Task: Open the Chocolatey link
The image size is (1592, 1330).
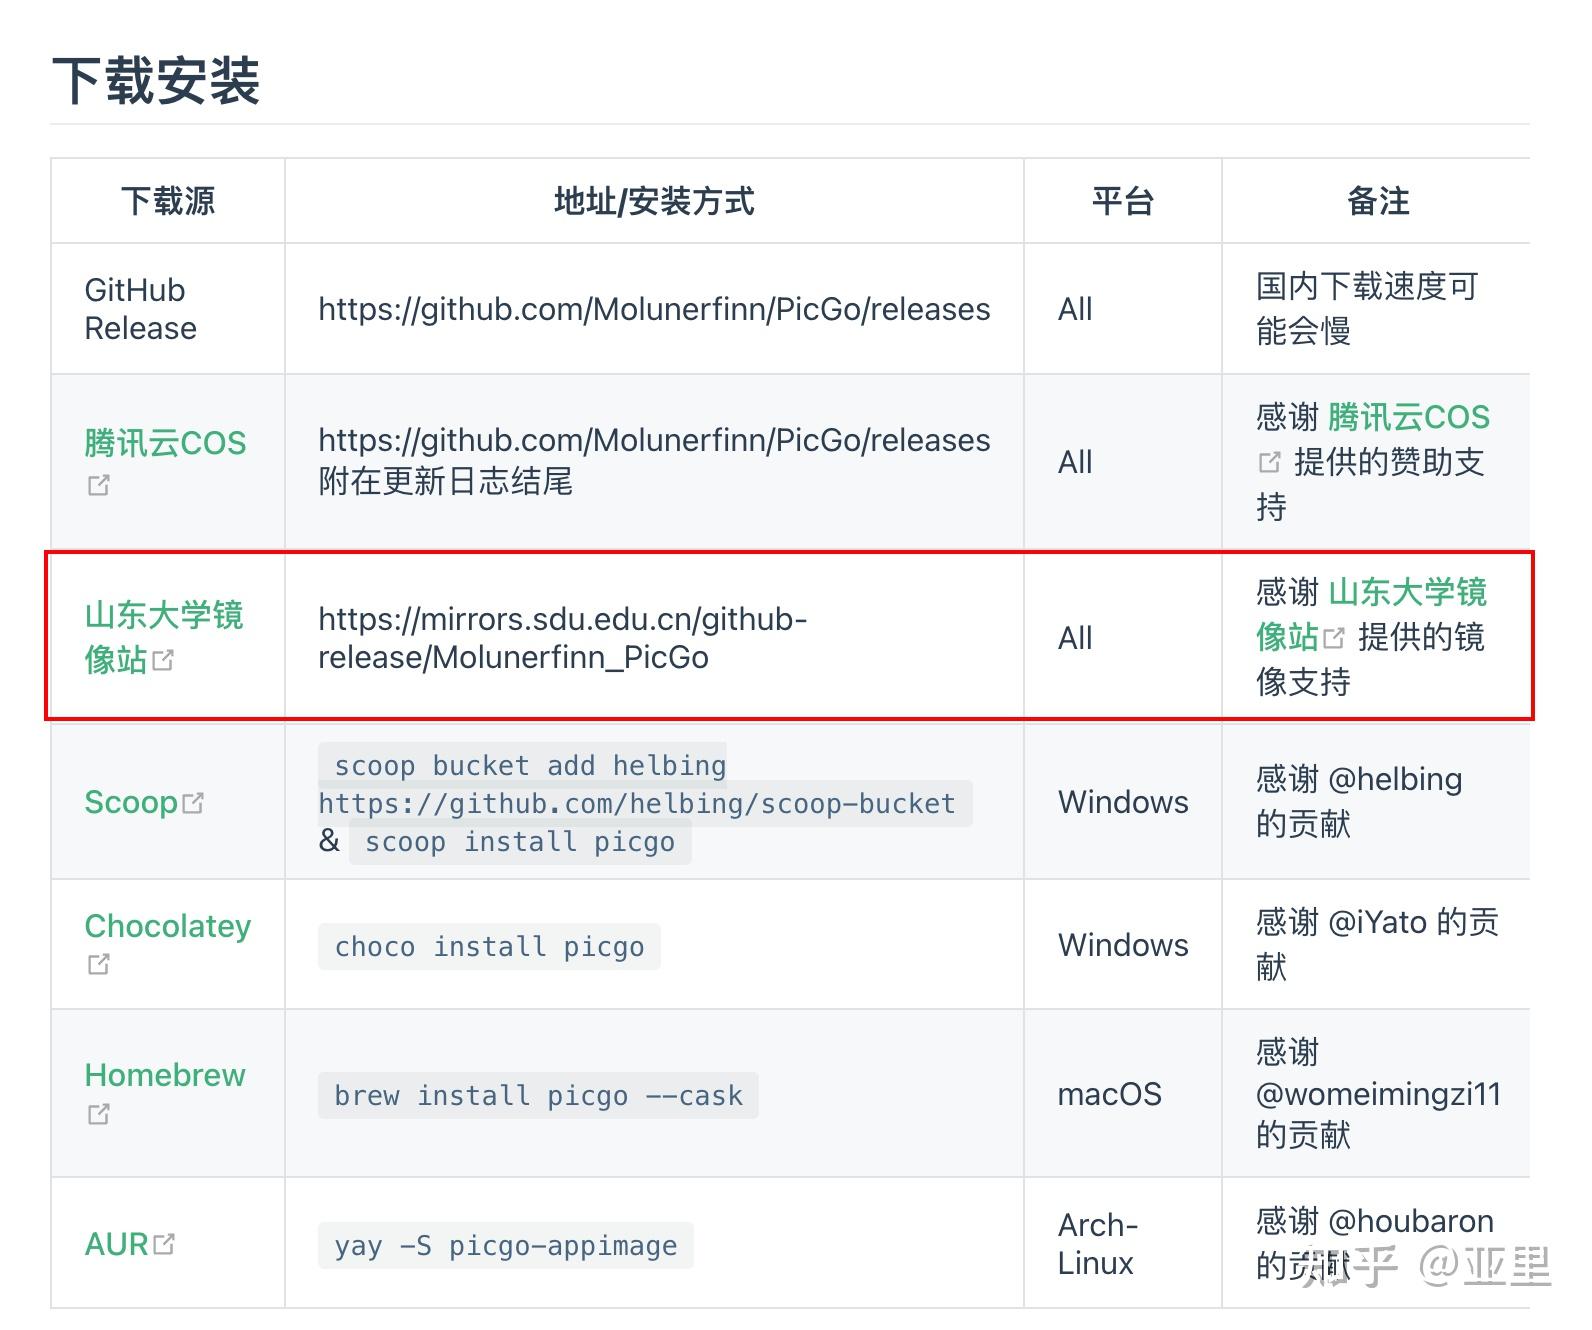Action: 167,926
